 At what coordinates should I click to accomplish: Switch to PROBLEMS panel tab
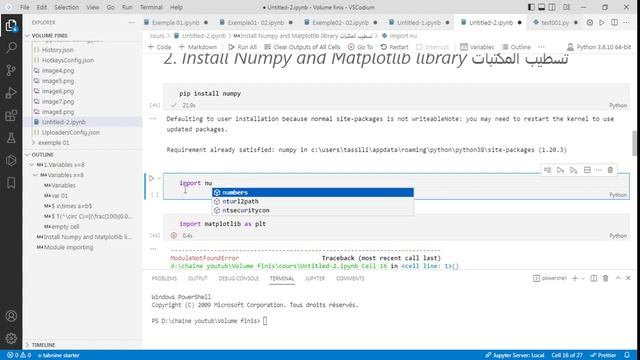click(164, 278)
